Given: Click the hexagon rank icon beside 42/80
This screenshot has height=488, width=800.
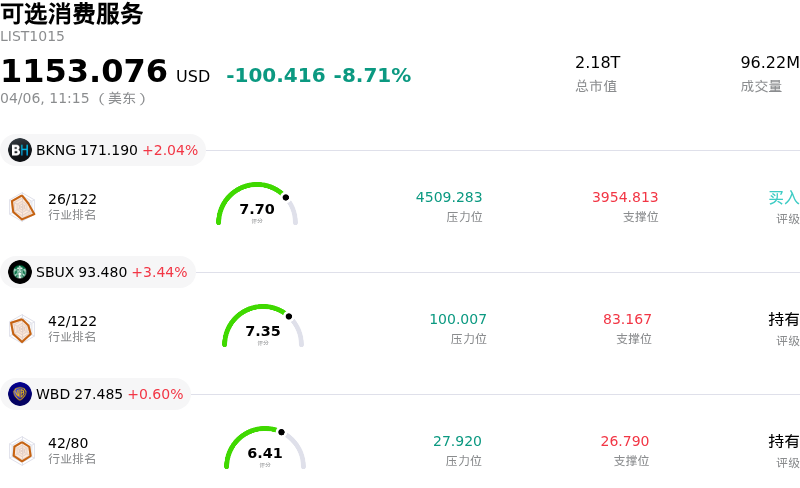Looking at the screenshot, I should click(22, 451).
